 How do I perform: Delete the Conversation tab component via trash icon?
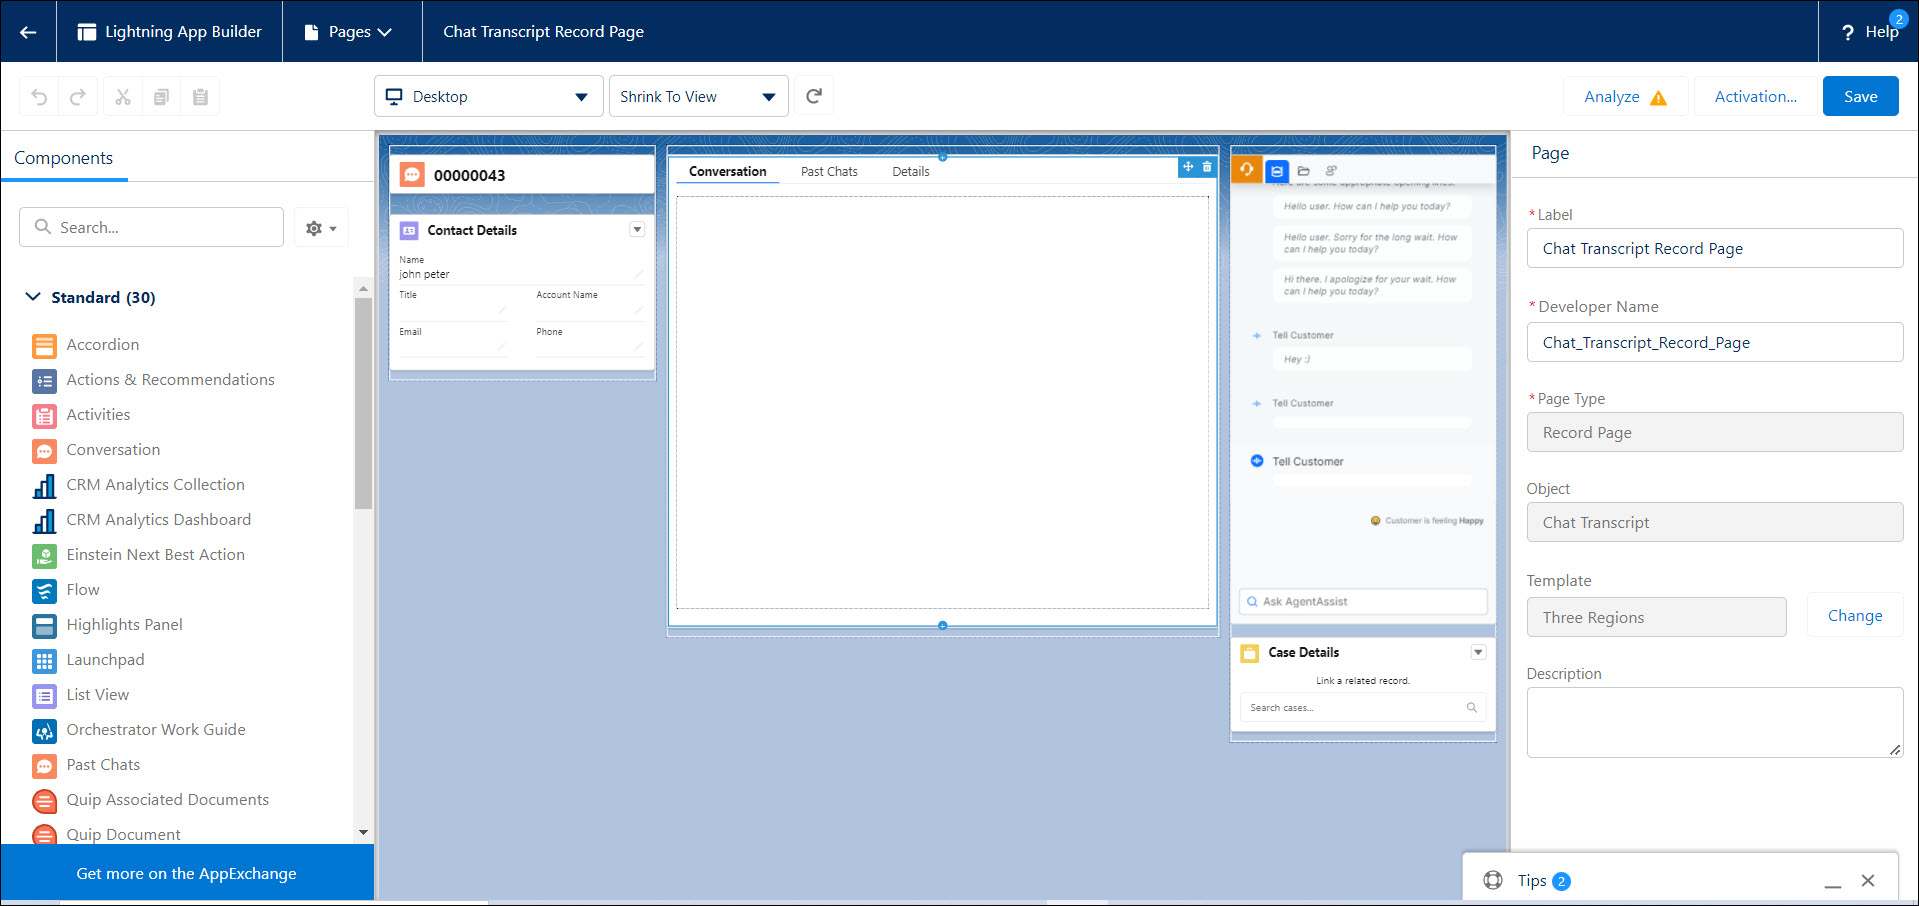tap(1207, 167)
